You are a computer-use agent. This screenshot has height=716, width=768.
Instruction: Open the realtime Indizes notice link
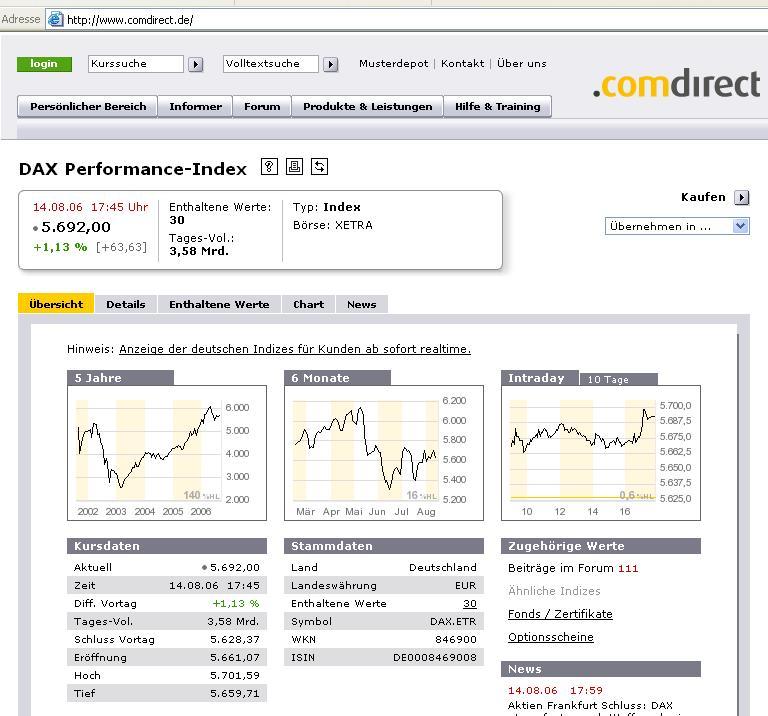(295, 349)
